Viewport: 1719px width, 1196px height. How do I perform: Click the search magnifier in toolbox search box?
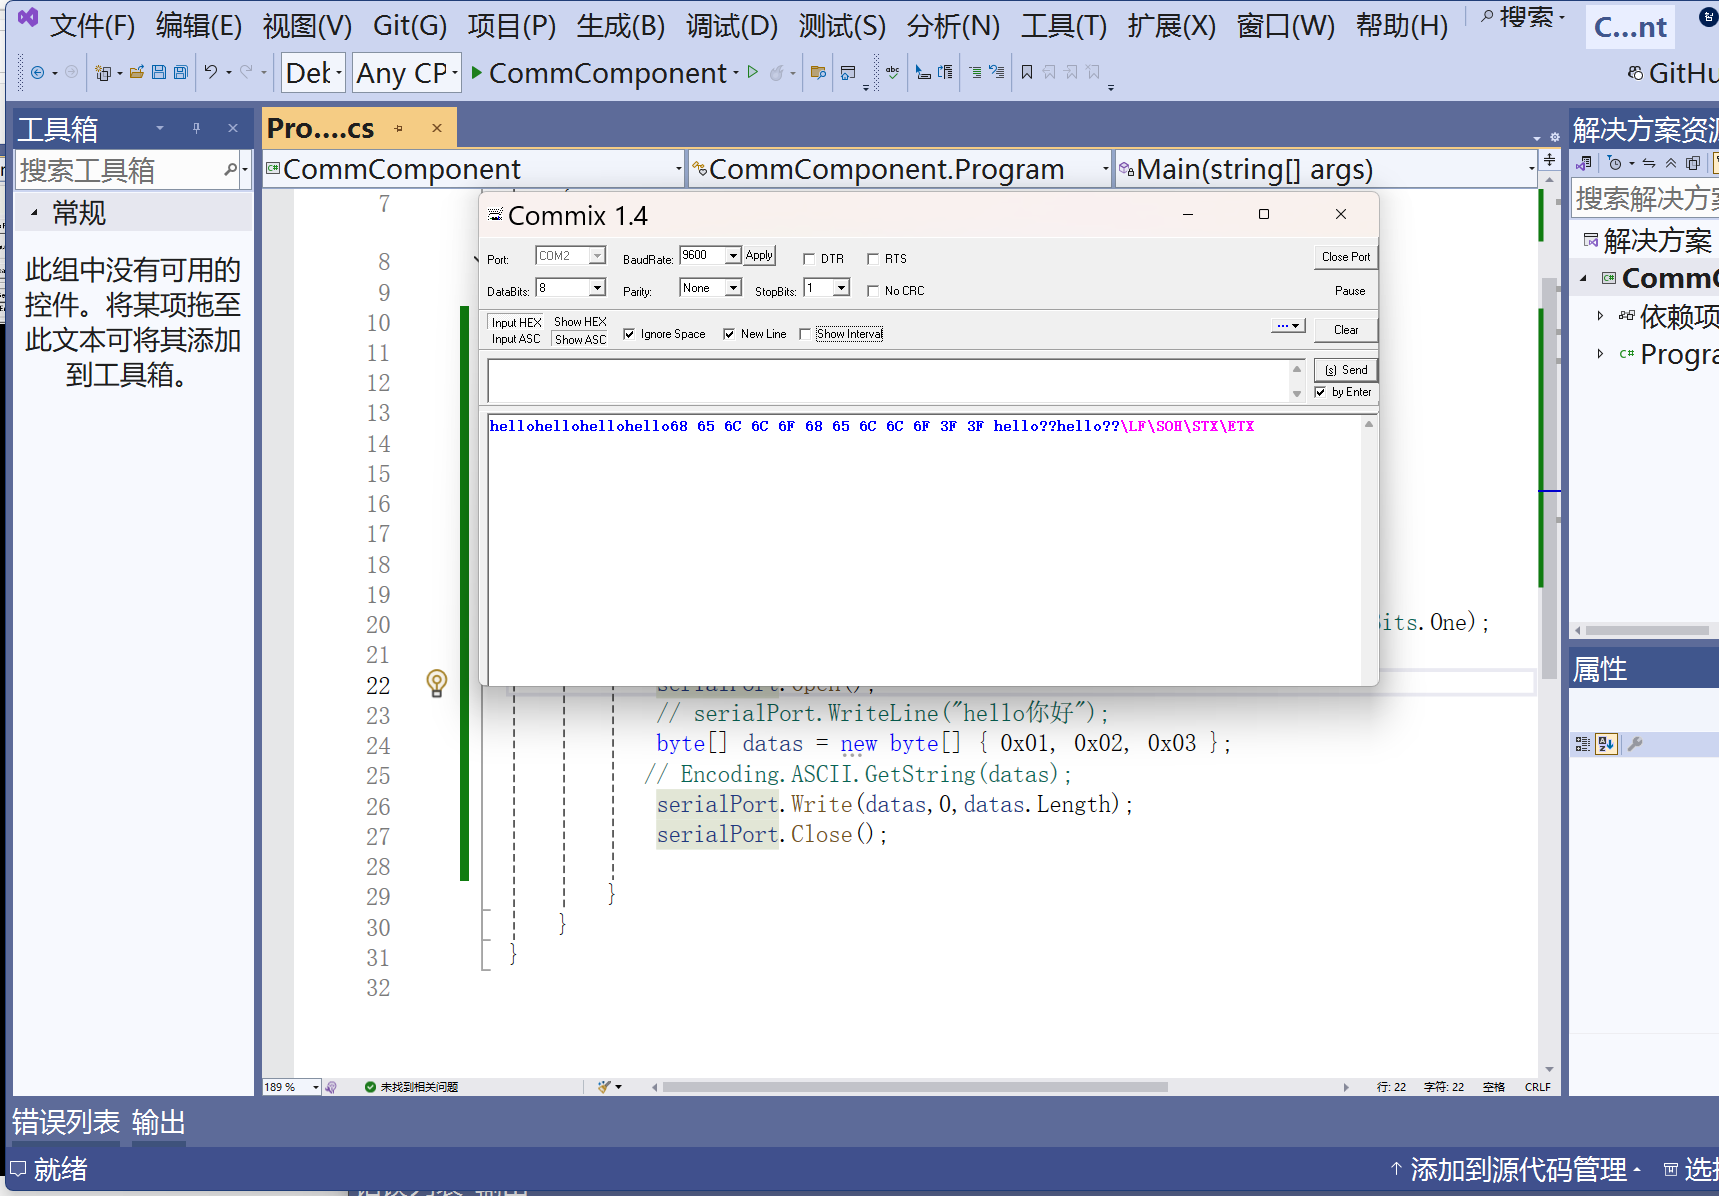[x=231, y=170]
